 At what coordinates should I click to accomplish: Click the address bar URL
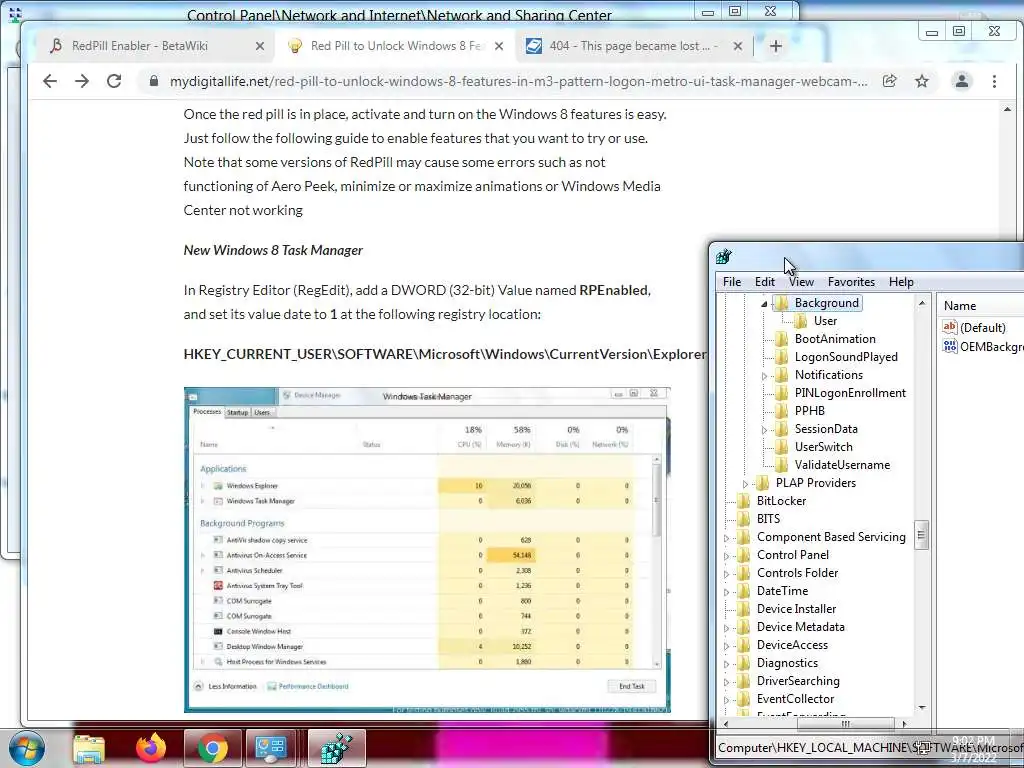(x=519, y=81)
